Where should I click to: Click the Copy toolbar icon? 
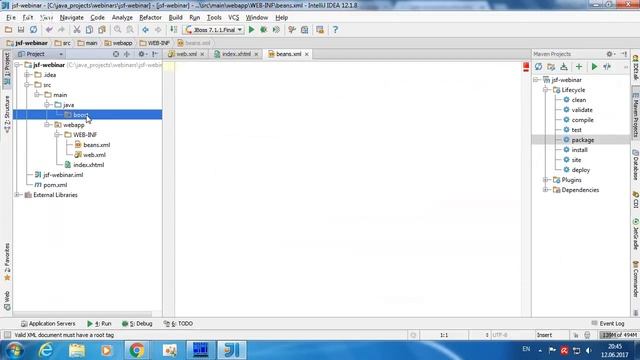(89, 30)
